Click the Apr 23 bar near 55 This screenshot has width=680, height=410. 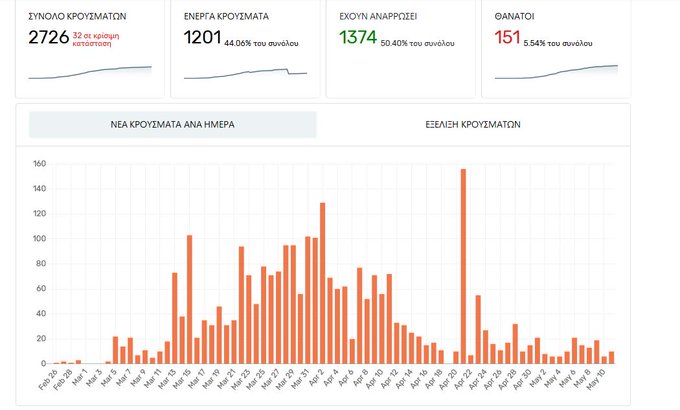pos(478,329)
